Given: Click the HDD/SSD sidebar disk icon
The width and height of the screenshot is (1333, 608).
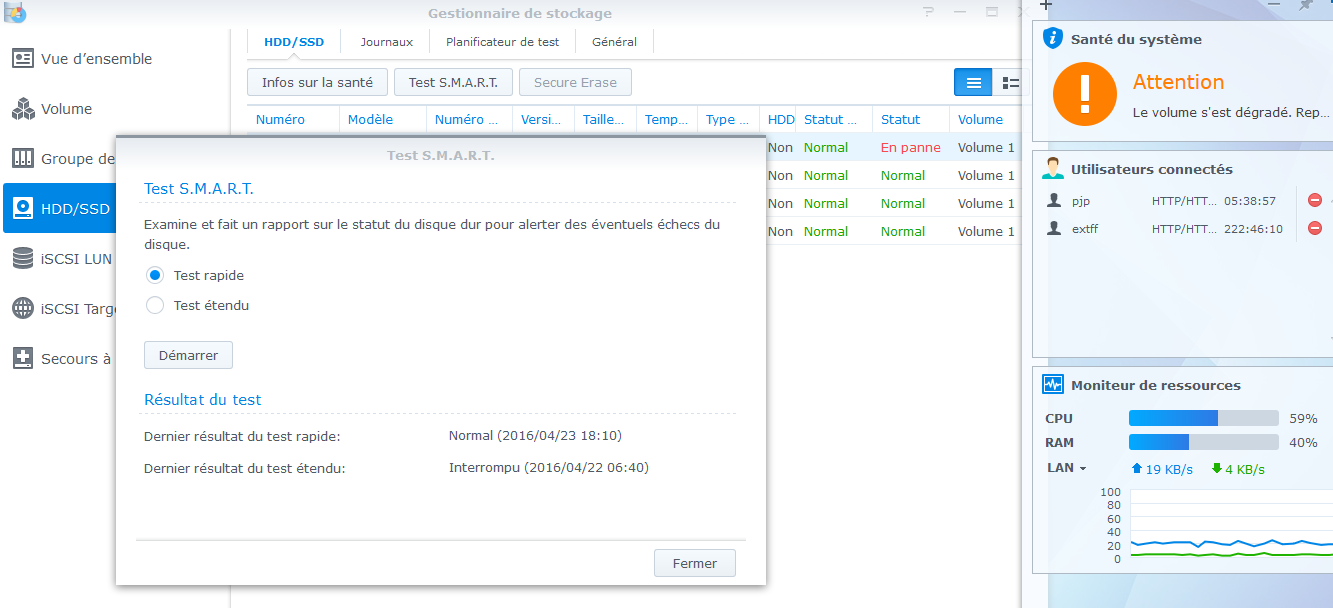Looking at the screenshot, I should (23, 208).
